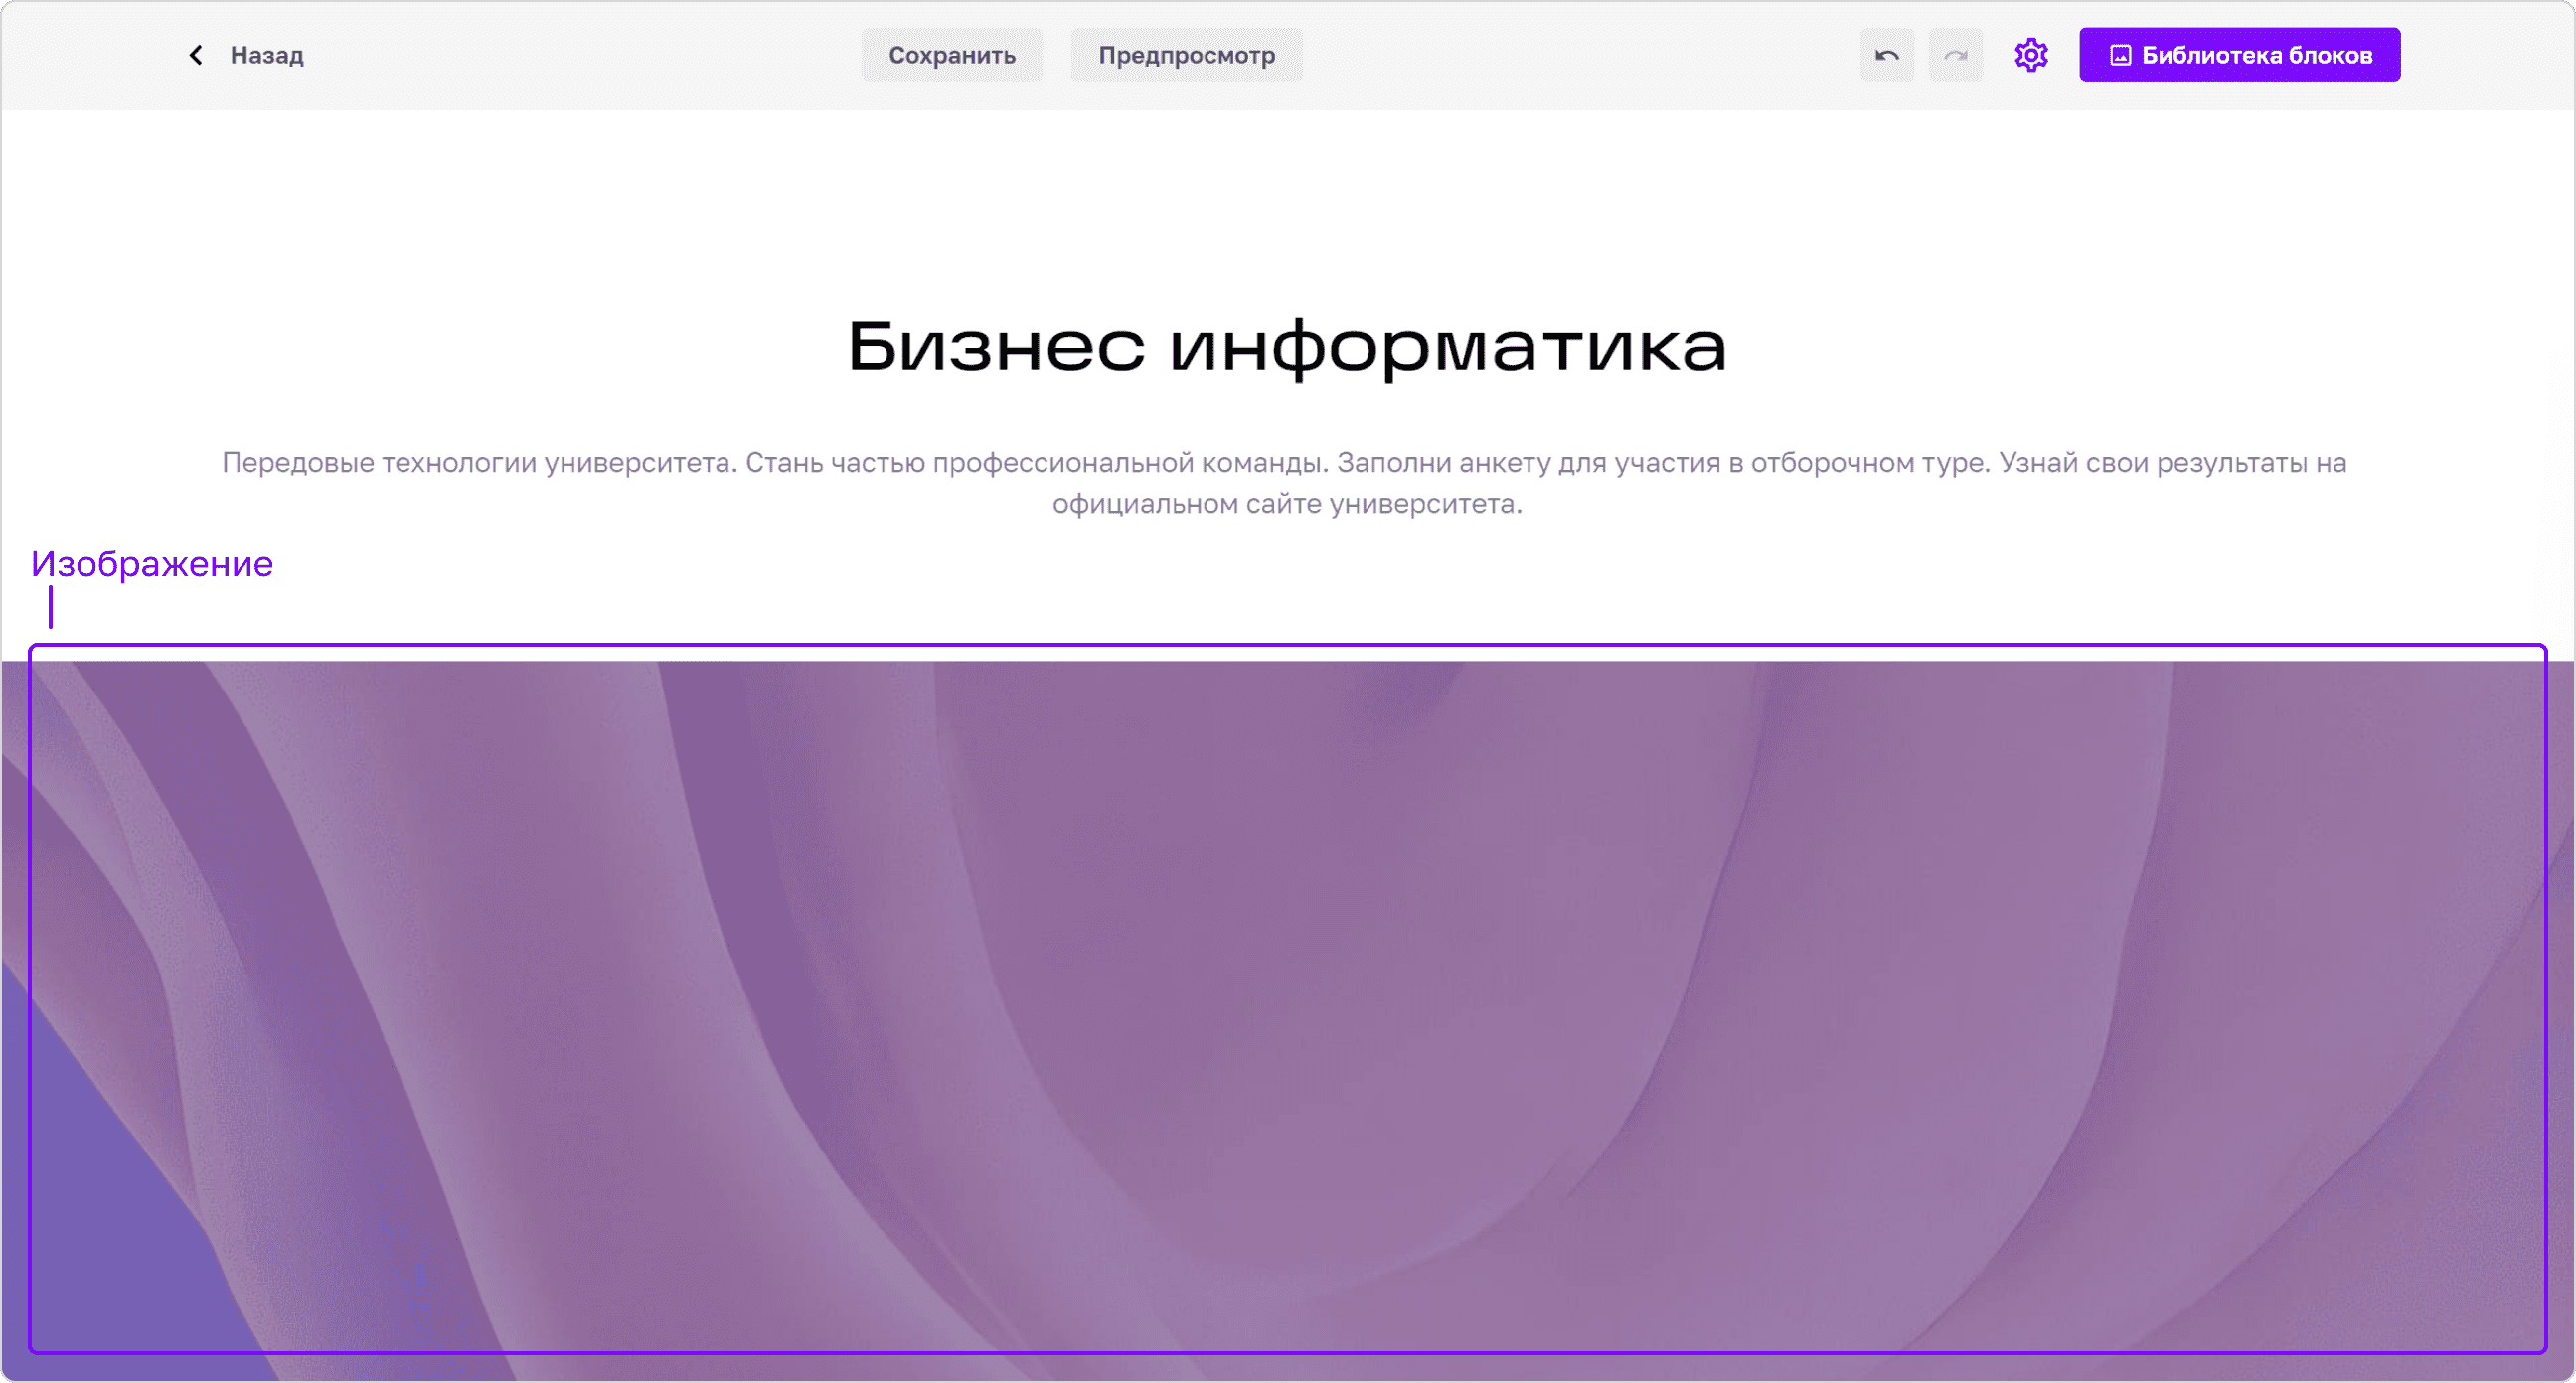Open the Предпросмотр preview
Screen dimensions: 2576x1383
click(1187, 55)
